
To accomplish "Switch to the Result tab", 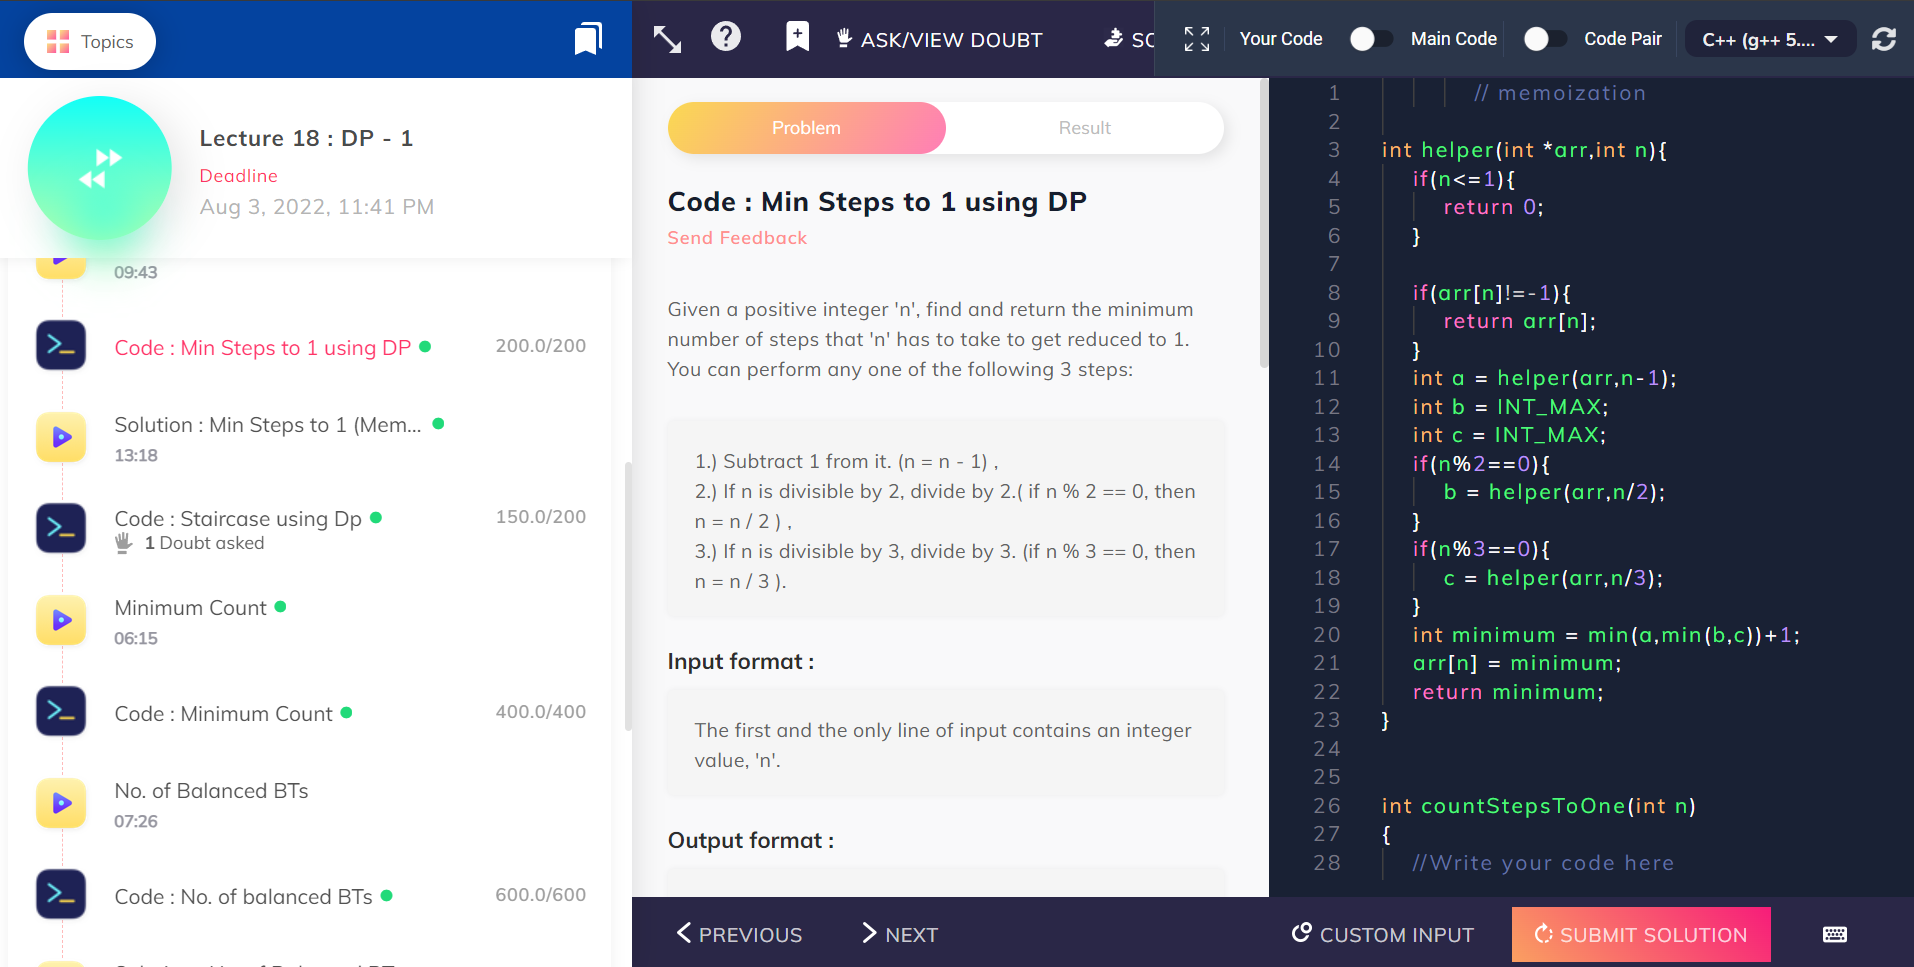I will coord(1085,128).
